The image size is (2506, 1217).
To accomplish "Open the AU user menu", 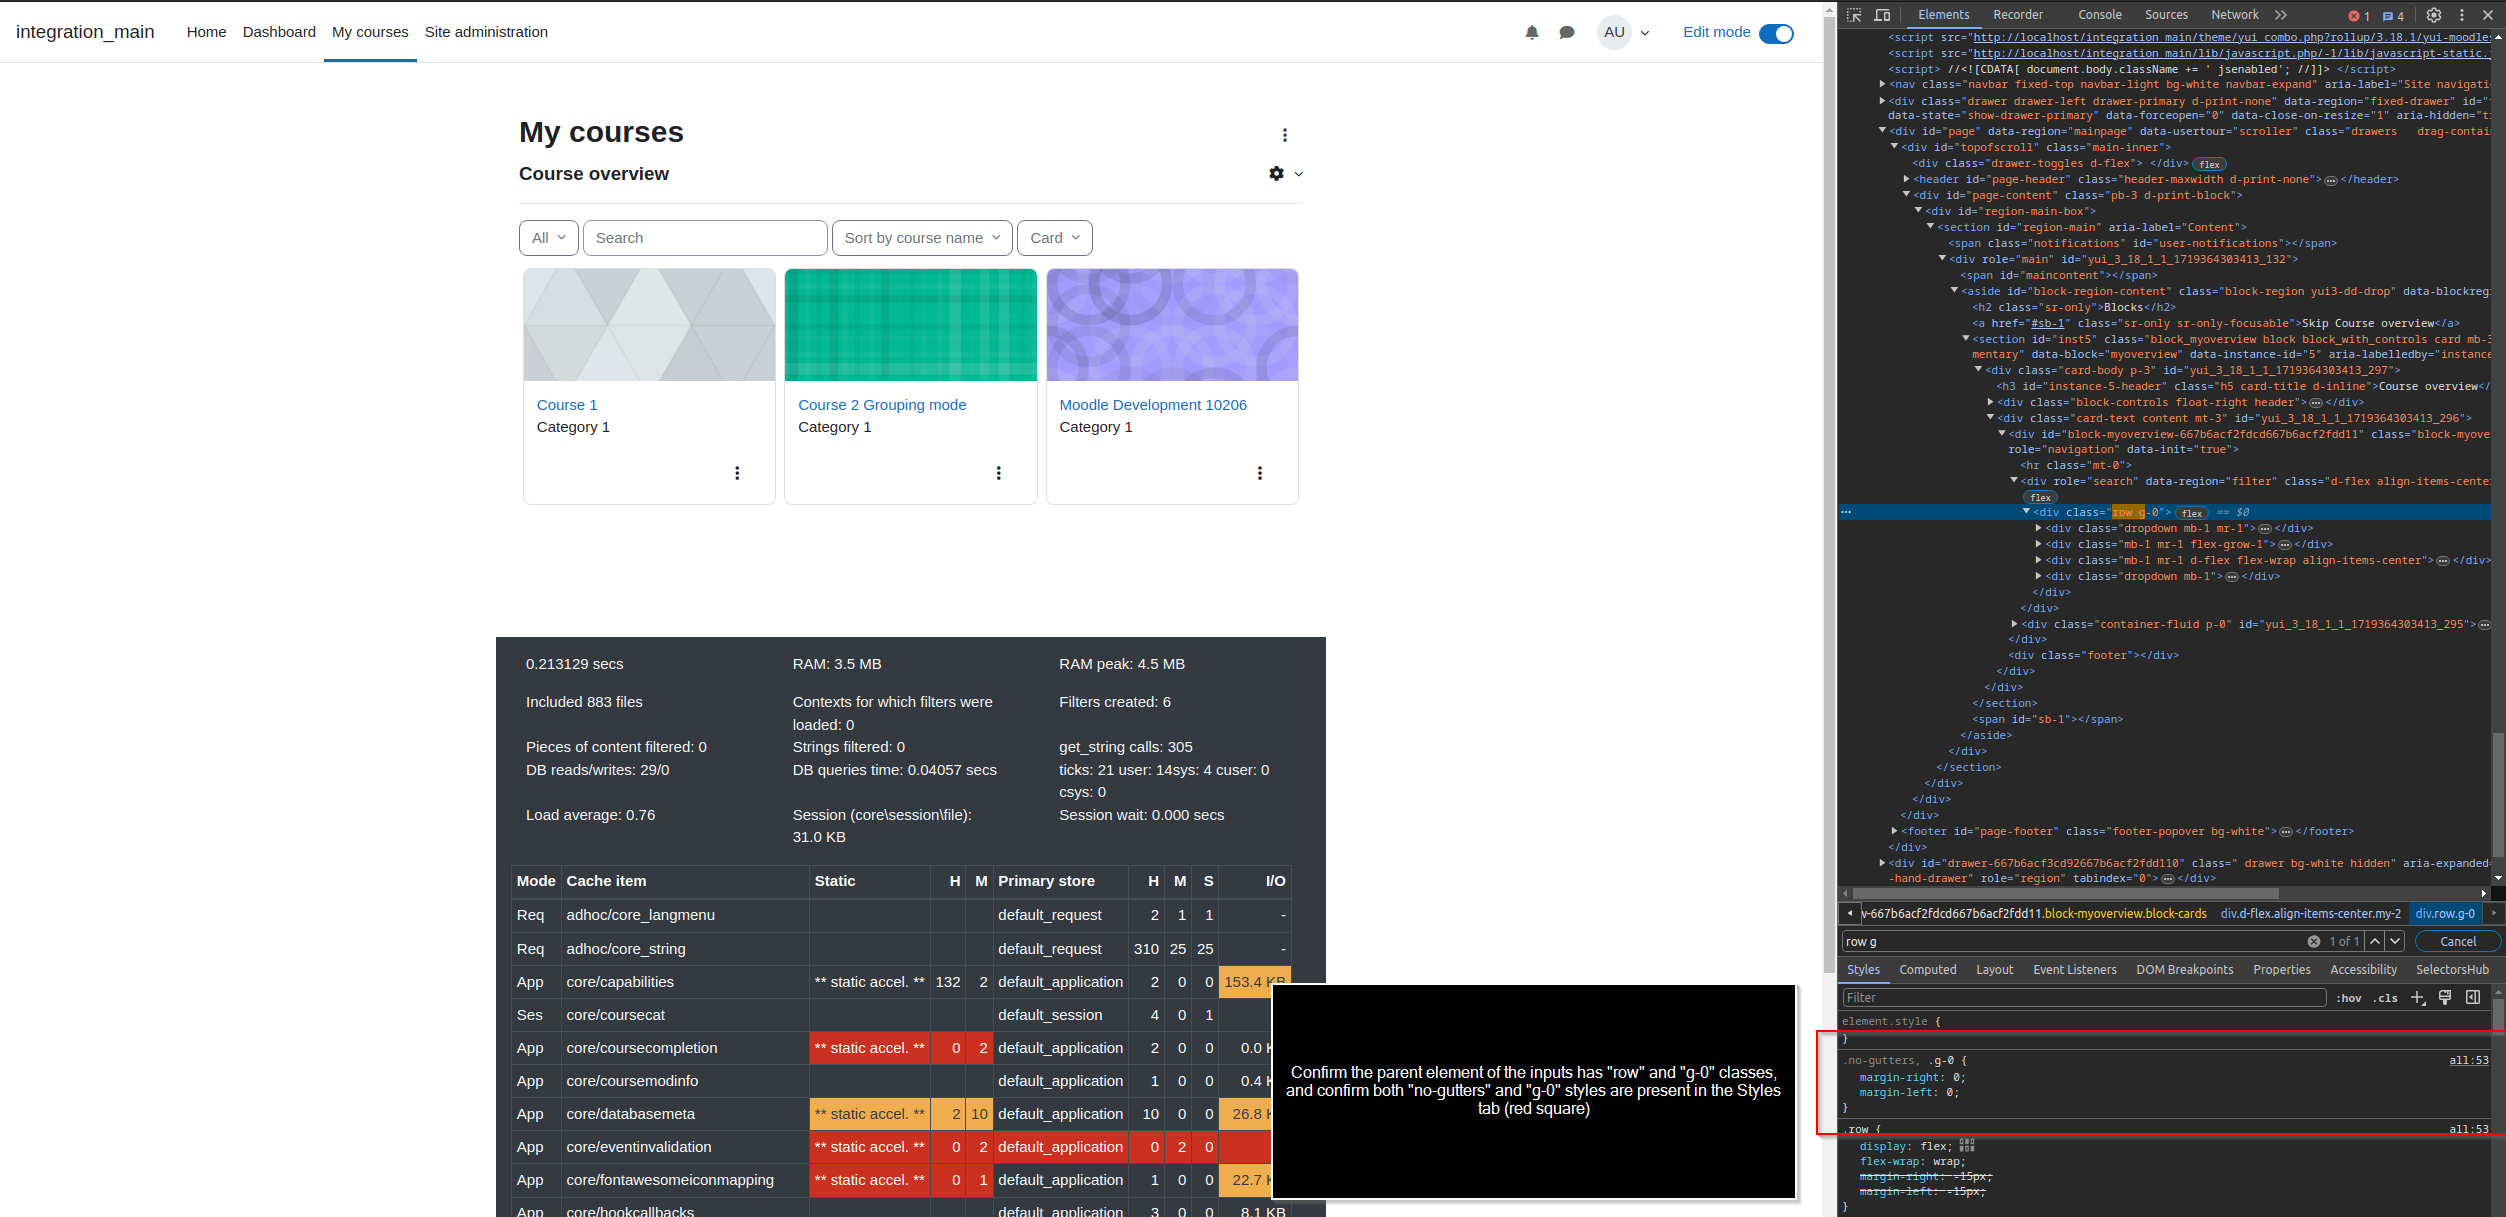I will [1624, 32].
